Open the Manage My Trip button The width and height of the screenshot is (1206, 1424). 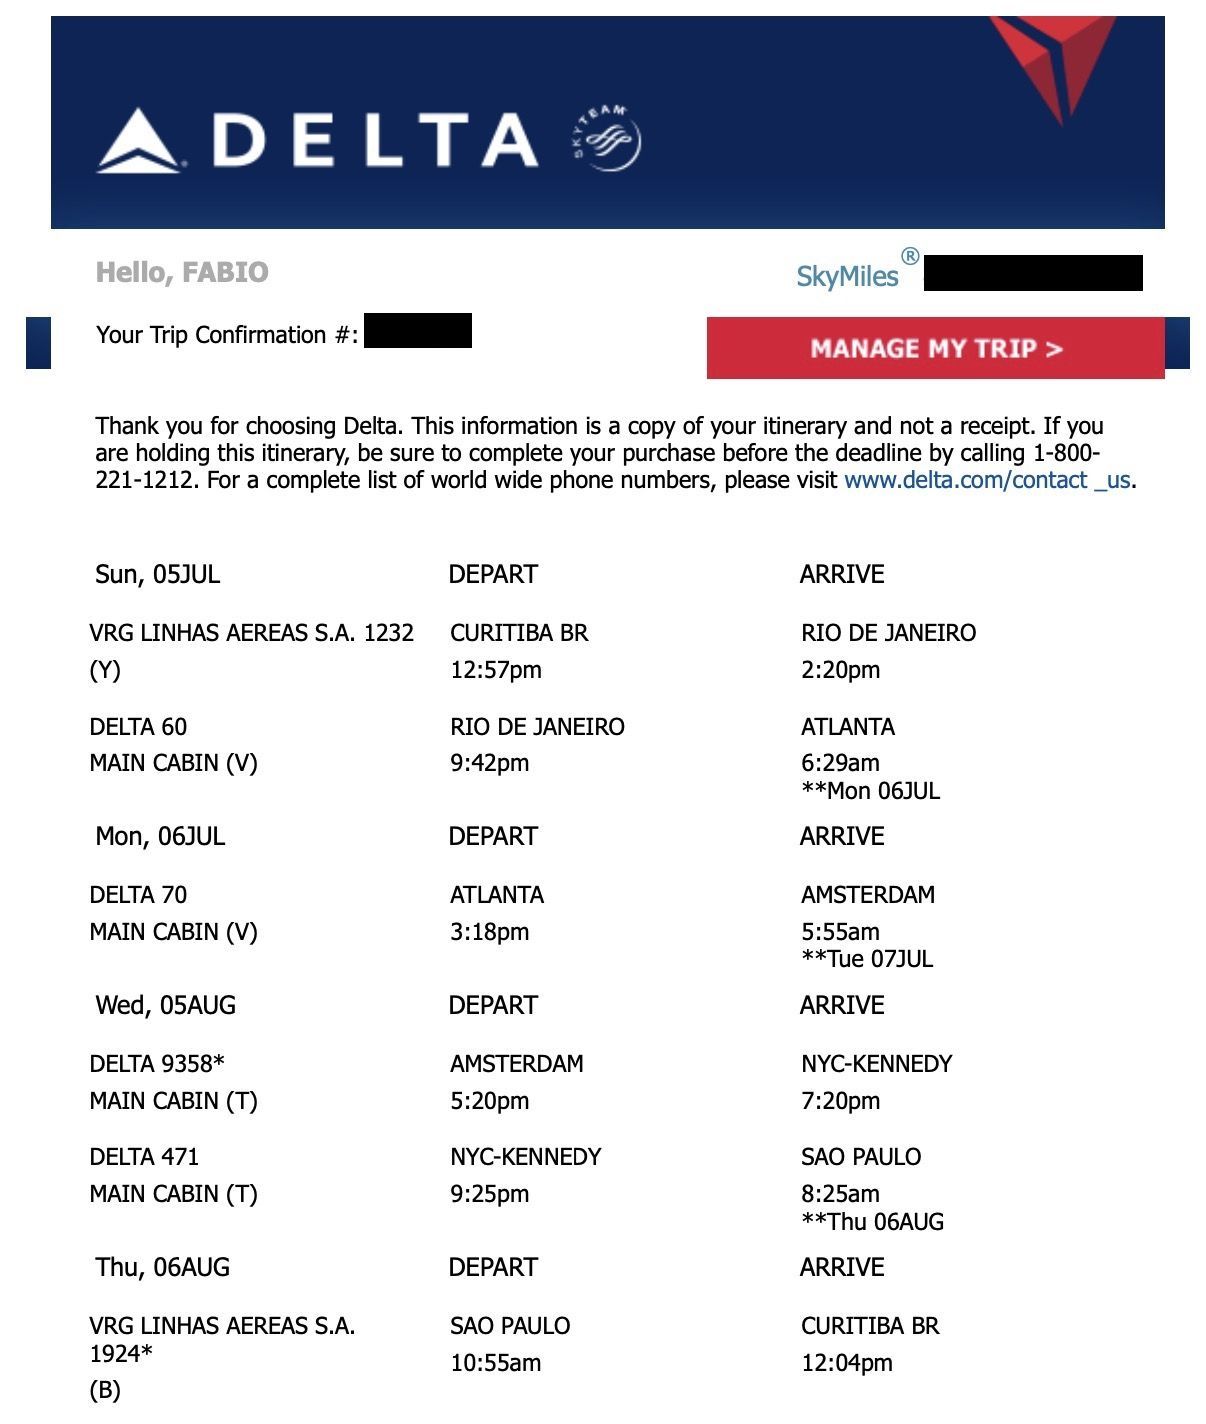935,348
